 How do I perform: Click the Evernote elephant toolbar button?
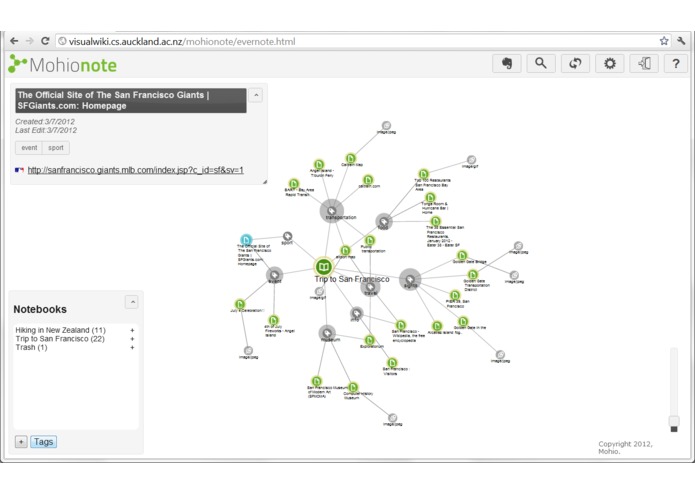(507, 64)
